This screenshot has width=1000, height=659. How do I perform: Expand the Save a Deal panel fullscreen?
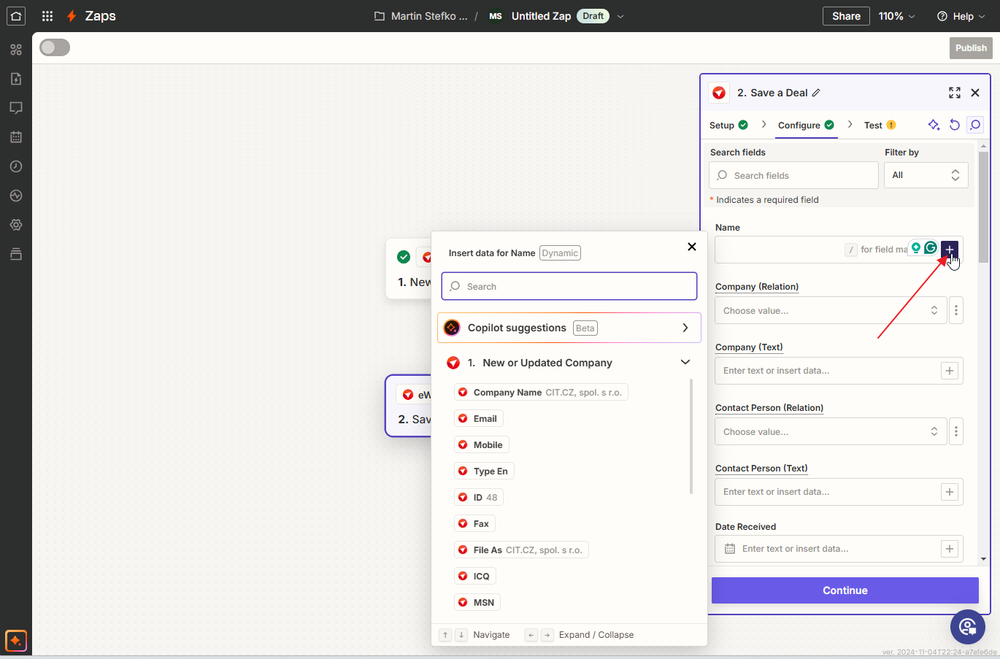point(954,93)
